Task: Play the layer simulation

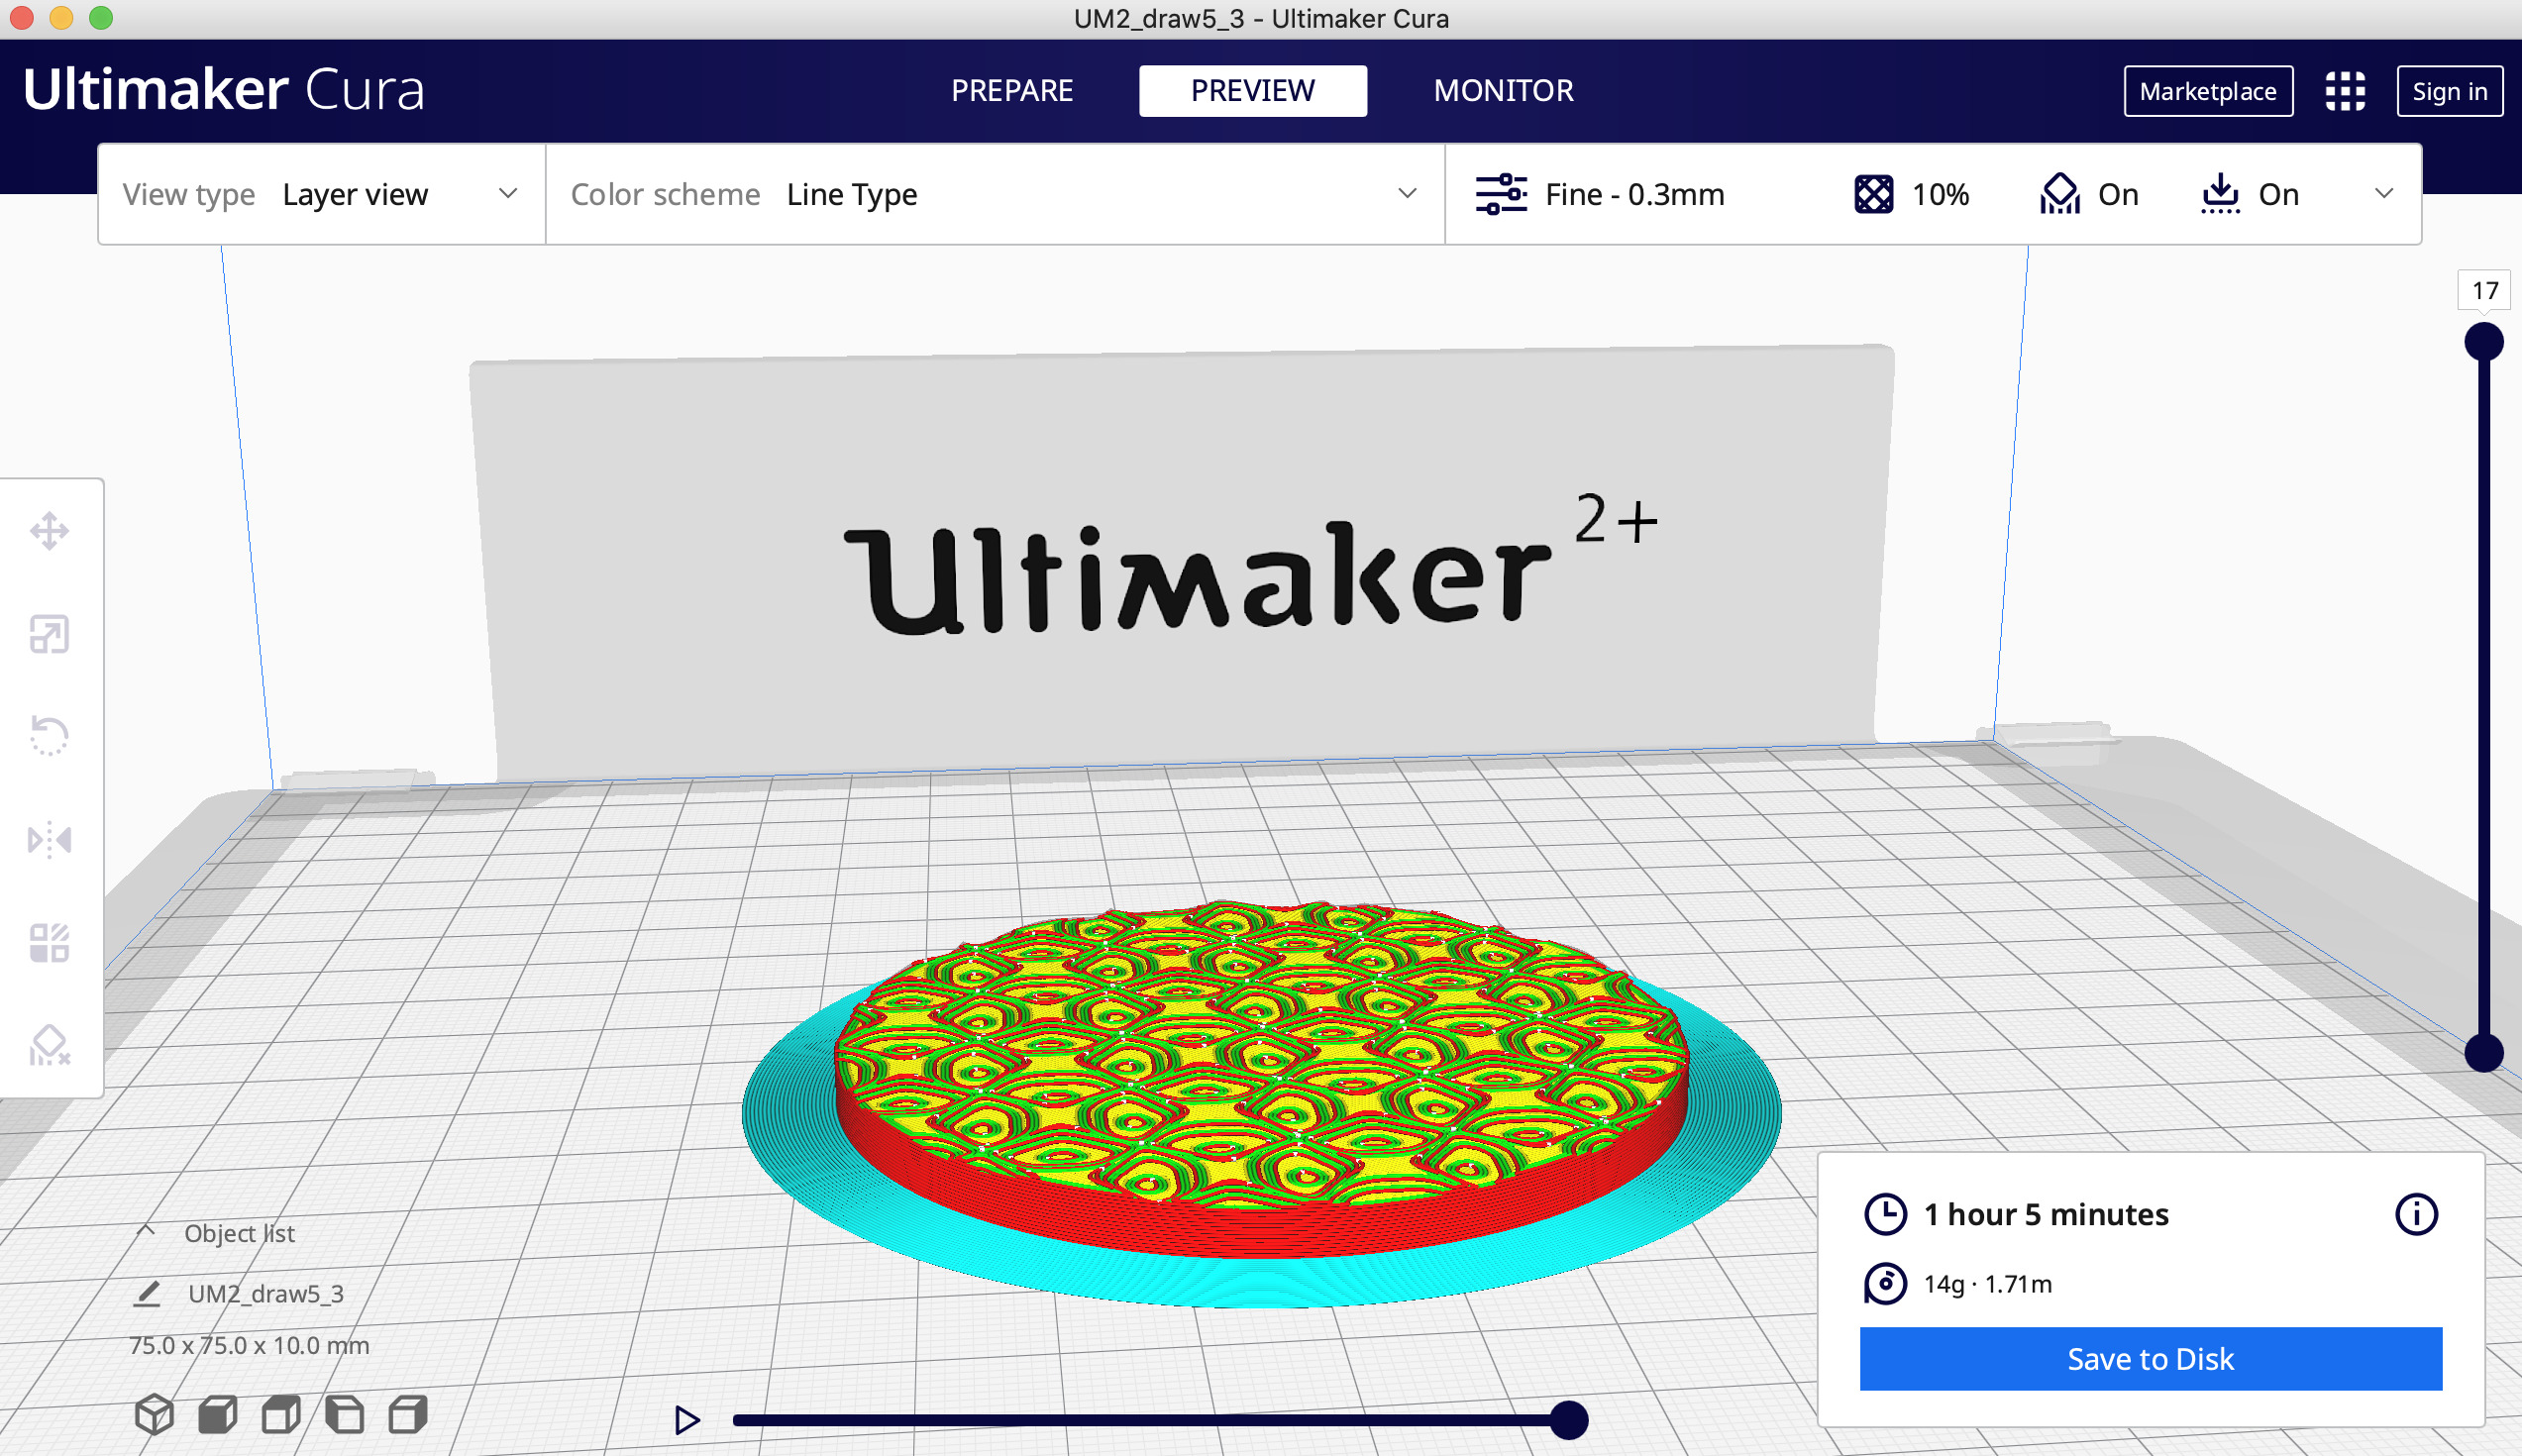Action: pyautogui.click(x=687, y=1420)
